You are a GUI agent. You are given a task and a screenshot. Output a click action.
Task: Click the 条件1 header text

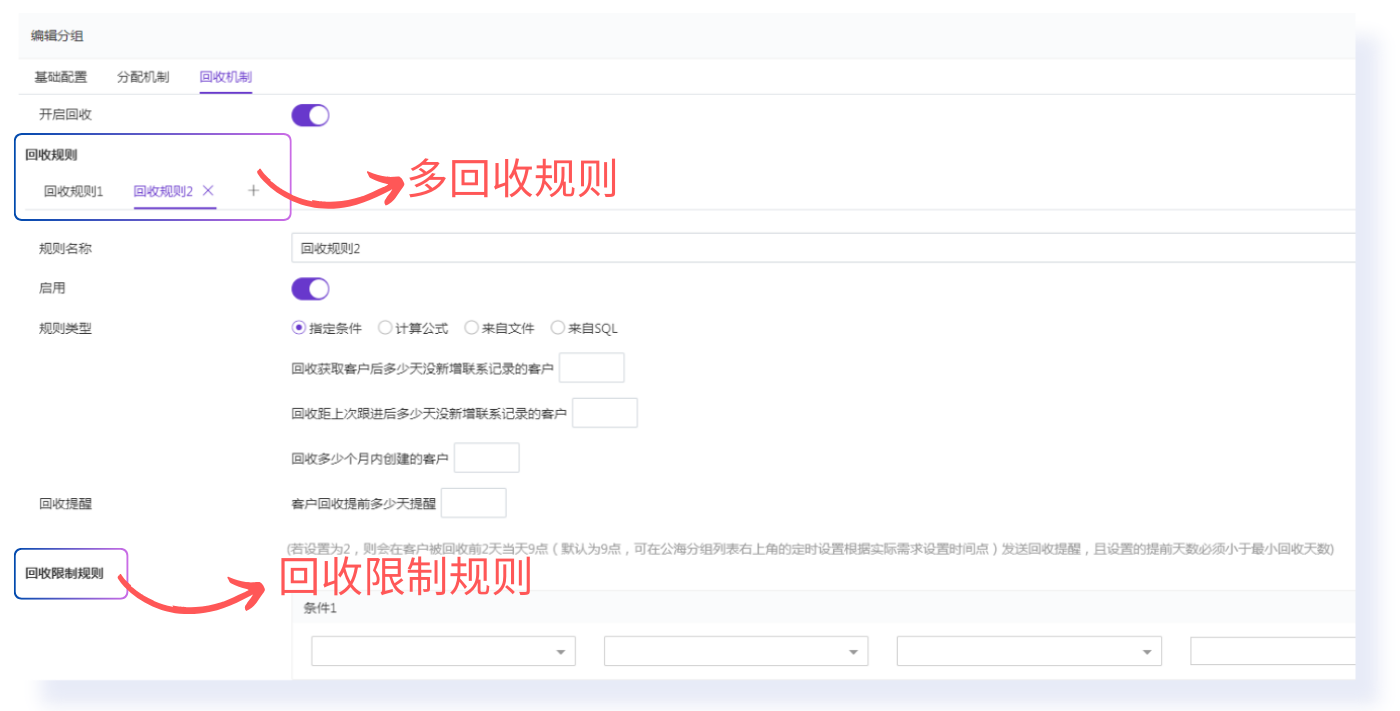coord(320,608)
